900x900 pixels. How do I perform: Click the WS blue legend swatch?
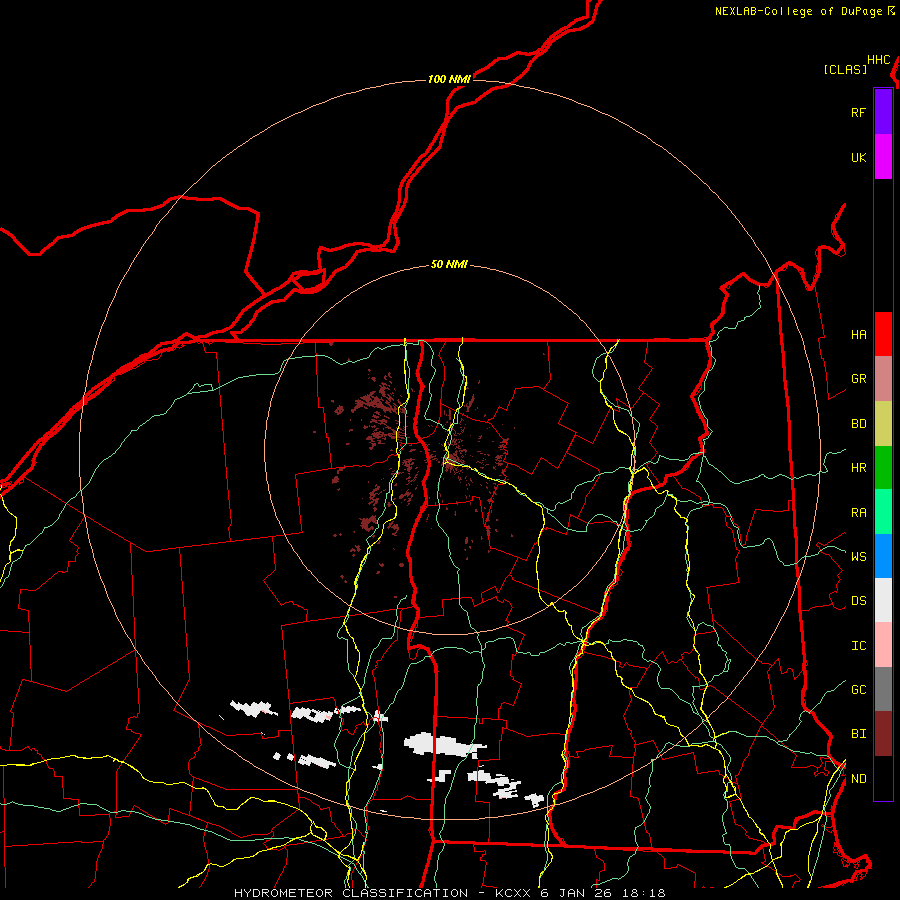883,556
